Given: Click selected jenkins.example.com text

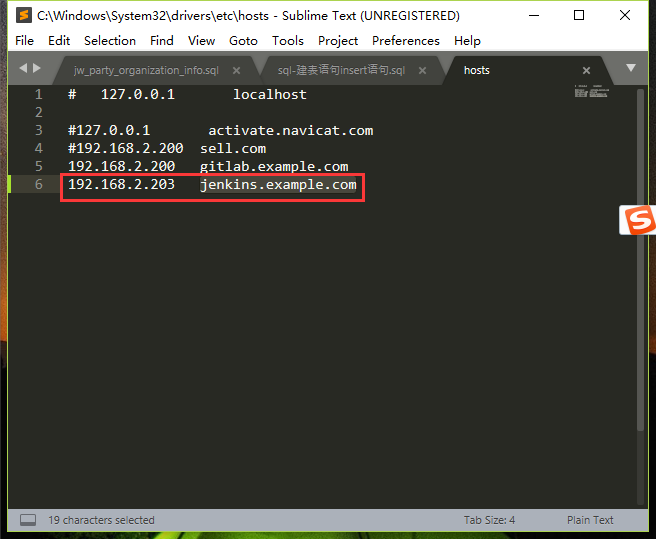Looking at the screenshot, I should tap(278, 185).
